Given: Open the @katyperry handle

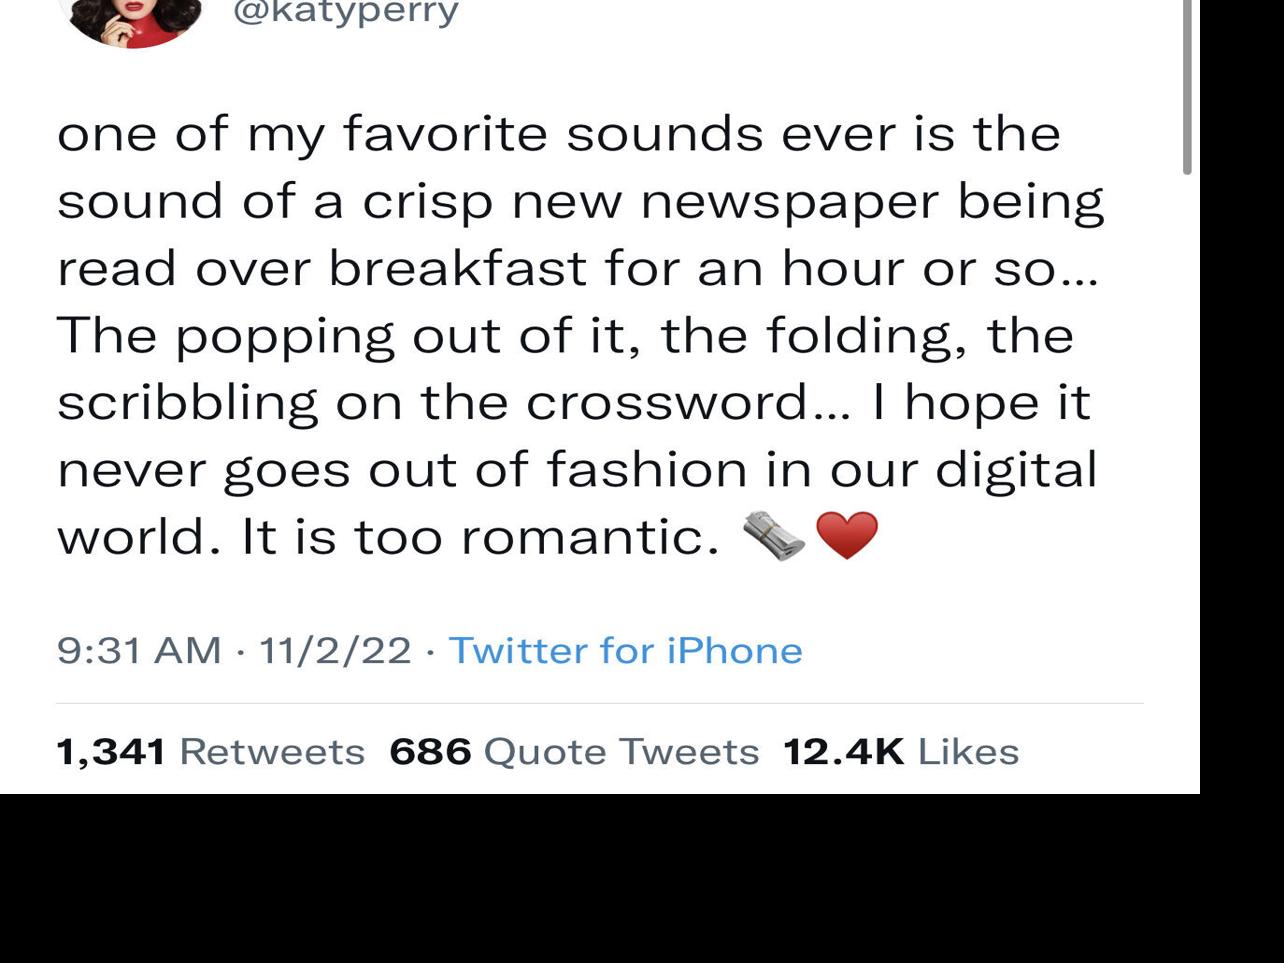Looking at the screenshot, I should tap(345, 13).
